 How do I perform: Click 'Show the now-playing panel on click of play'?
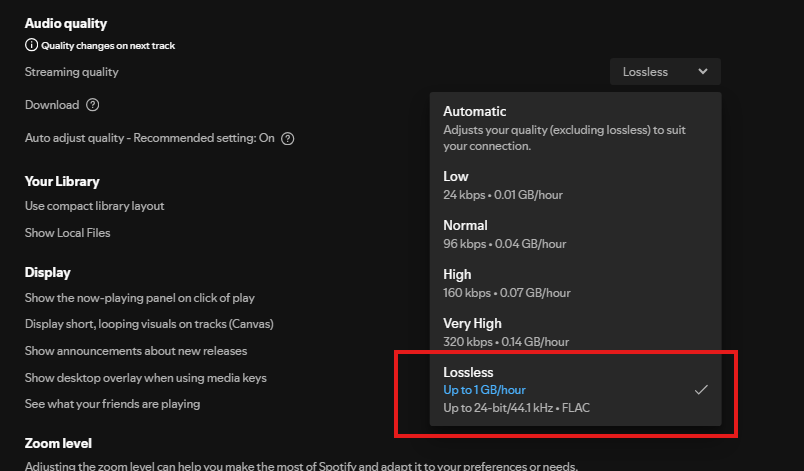coord(139,298)
